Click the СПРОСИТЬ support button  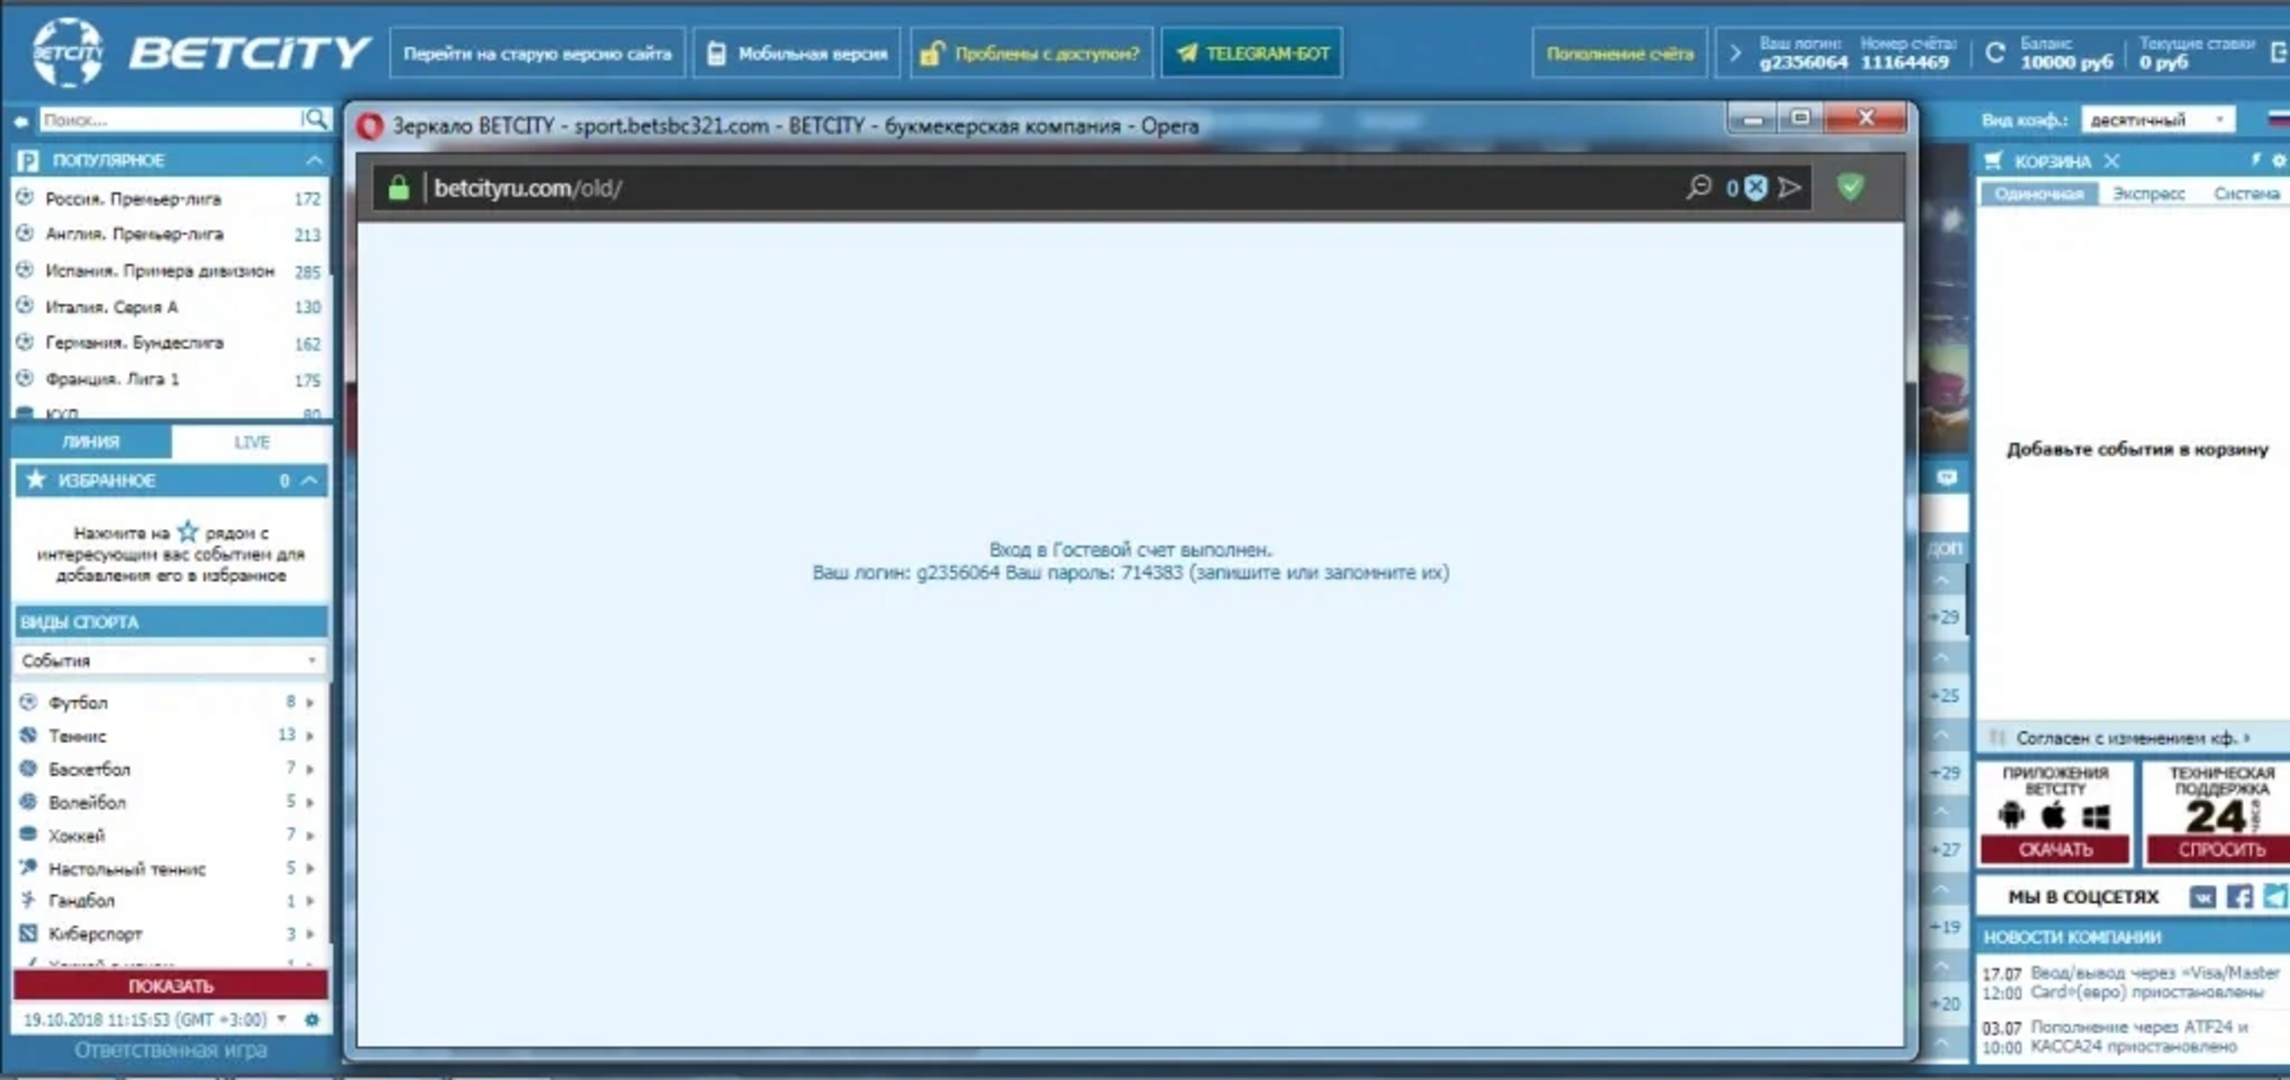point(2221,850)
